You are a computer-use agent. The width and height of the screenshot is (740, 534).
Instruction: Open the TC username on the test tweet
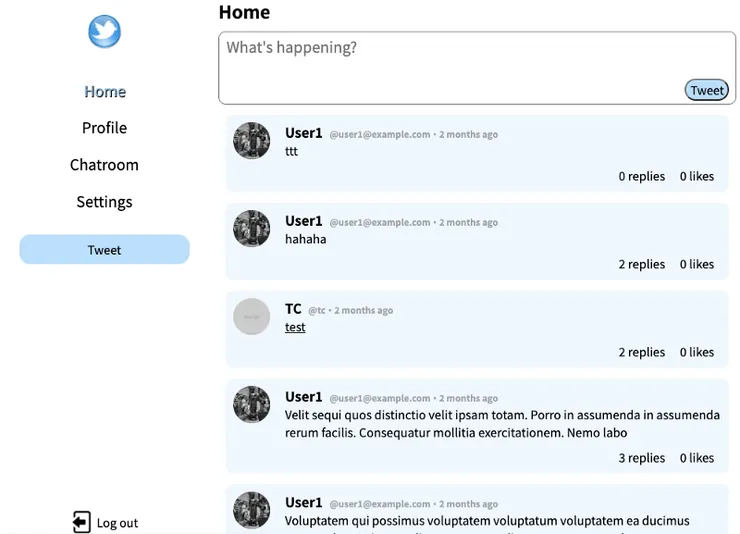coord(293,309)
